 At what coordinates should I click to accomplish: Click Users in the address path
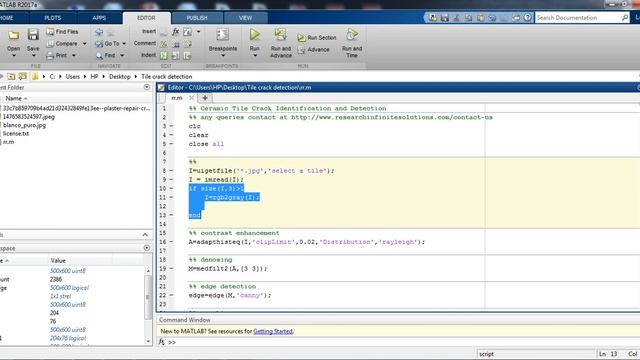[73, 76]
